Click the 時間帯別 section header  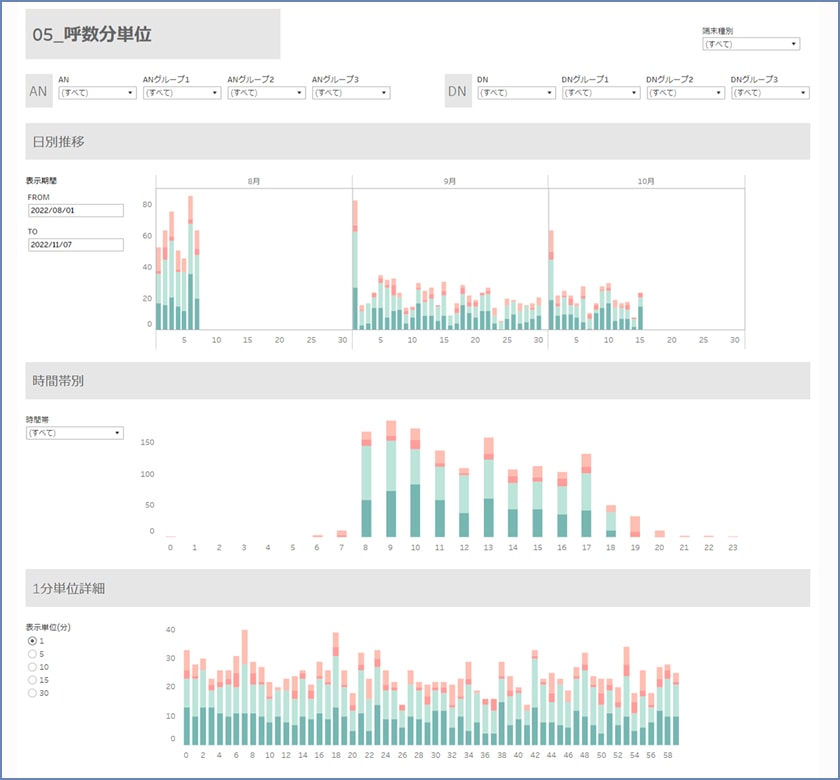[x=418, y=381]
